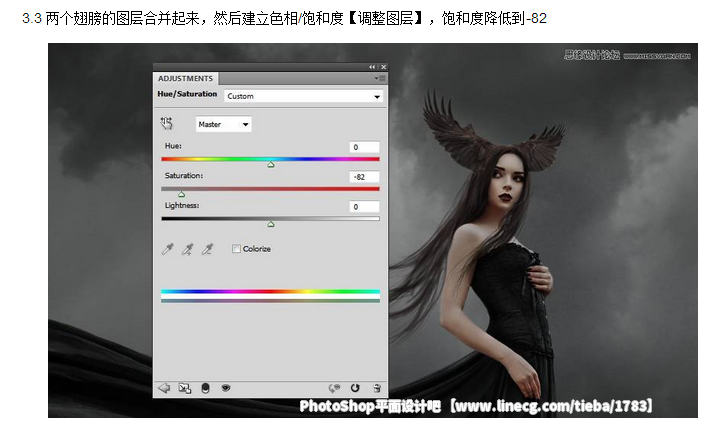The width and height of the screenshot is (708, 425).
Task: Open the Custom preset dropdown
Action: pyautogui.click(x=303, y=96)
